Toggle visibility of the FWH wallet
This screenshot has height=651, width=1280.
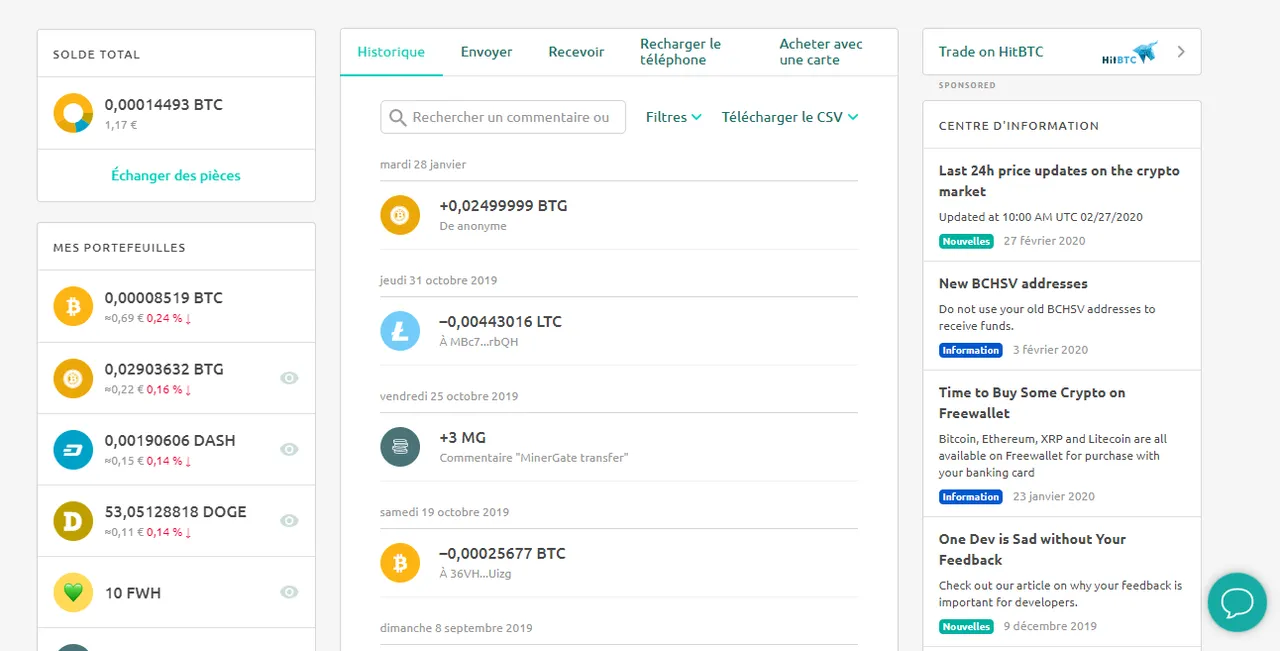(x=289, y=593)
